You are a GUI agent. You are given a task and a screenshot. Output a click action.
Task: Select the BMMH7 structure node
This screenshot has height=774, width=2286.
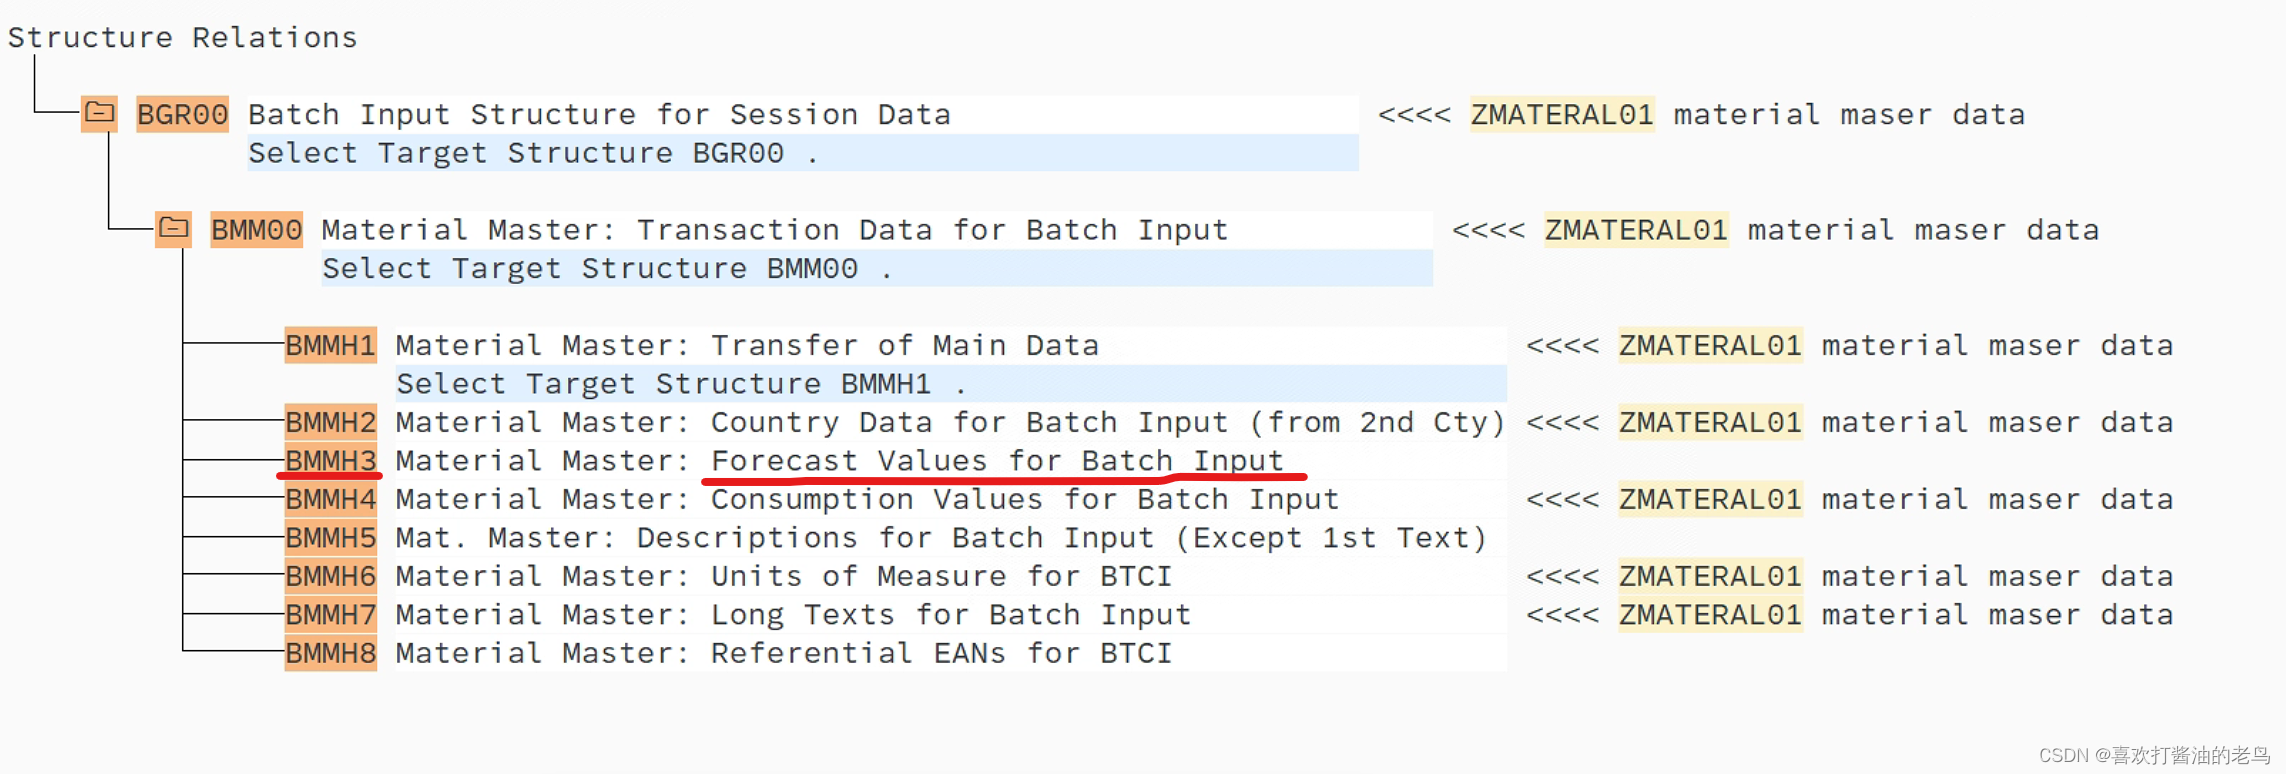[x=330, y=614]
